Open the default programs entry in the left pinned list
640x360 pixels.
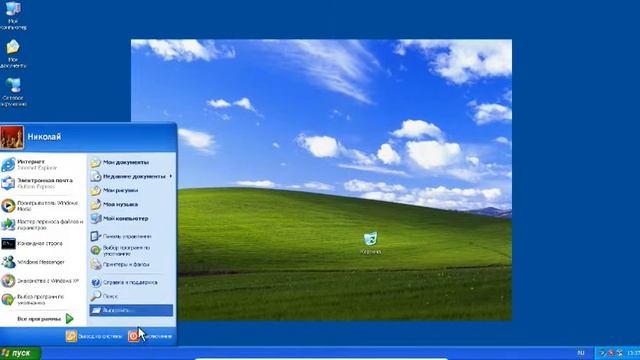click(x=43, y=300)
